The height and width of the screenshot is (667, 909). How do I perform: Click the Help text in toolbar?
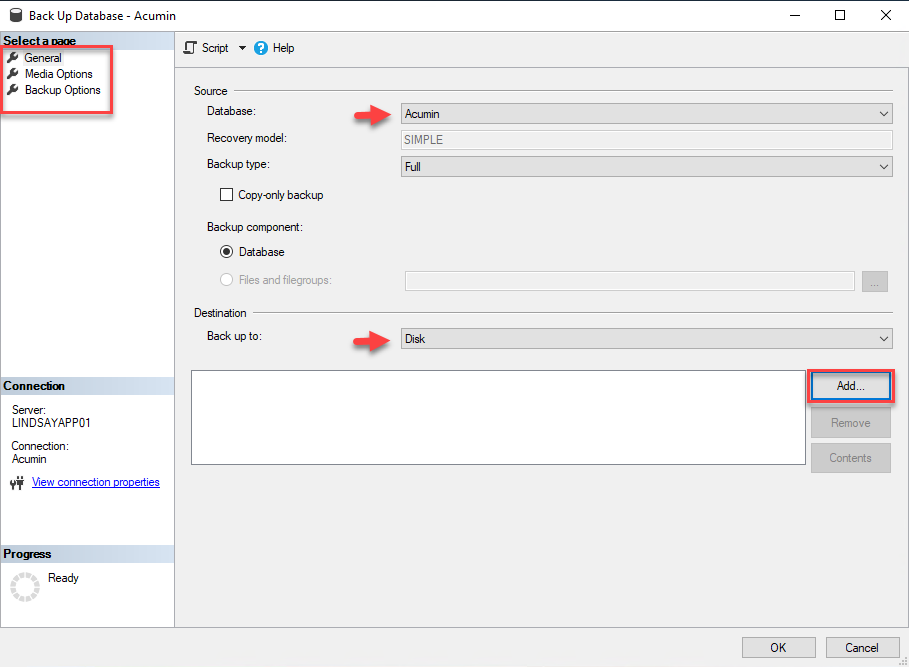[283, 48]
